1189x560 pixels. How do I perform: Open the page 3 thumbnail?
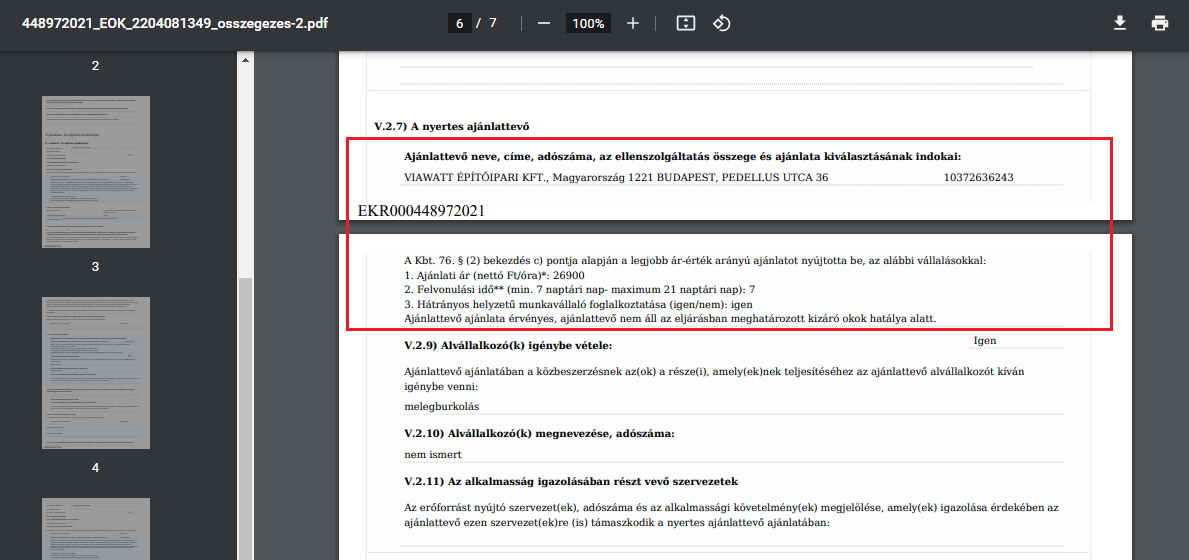coord(95,172)
